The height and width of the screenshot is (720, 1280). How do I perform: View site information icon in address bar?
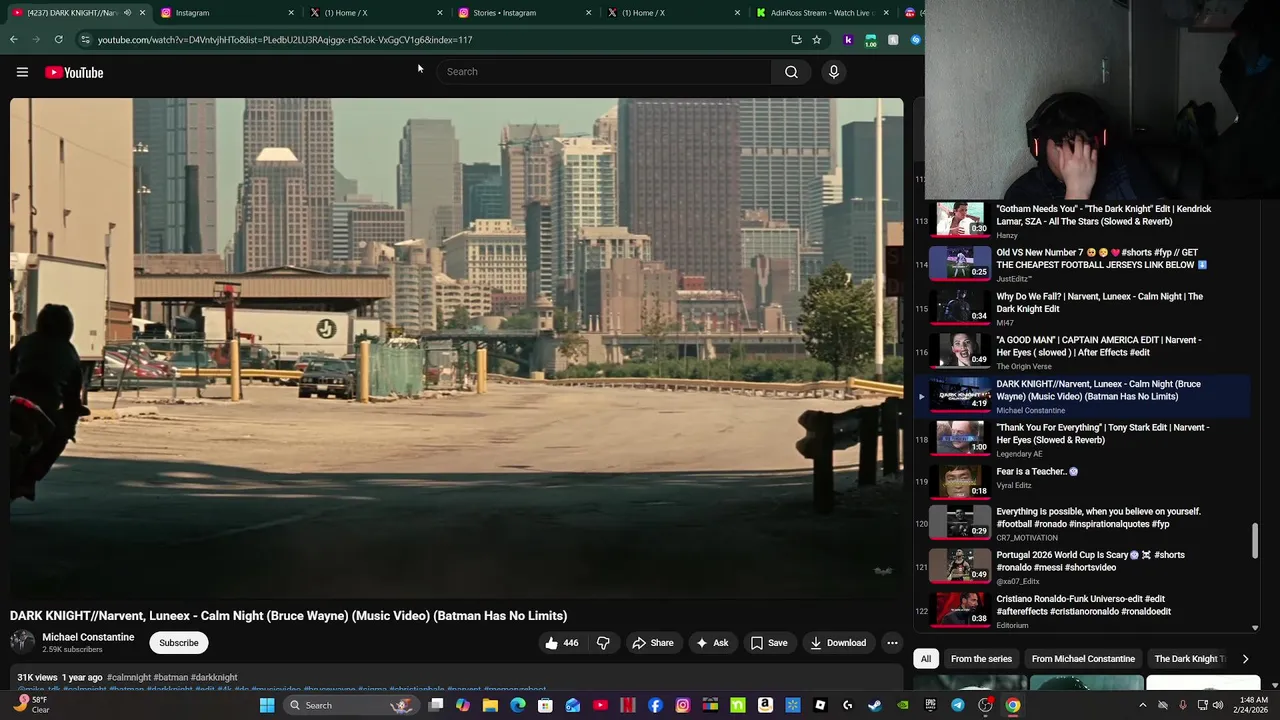point(85,40)
